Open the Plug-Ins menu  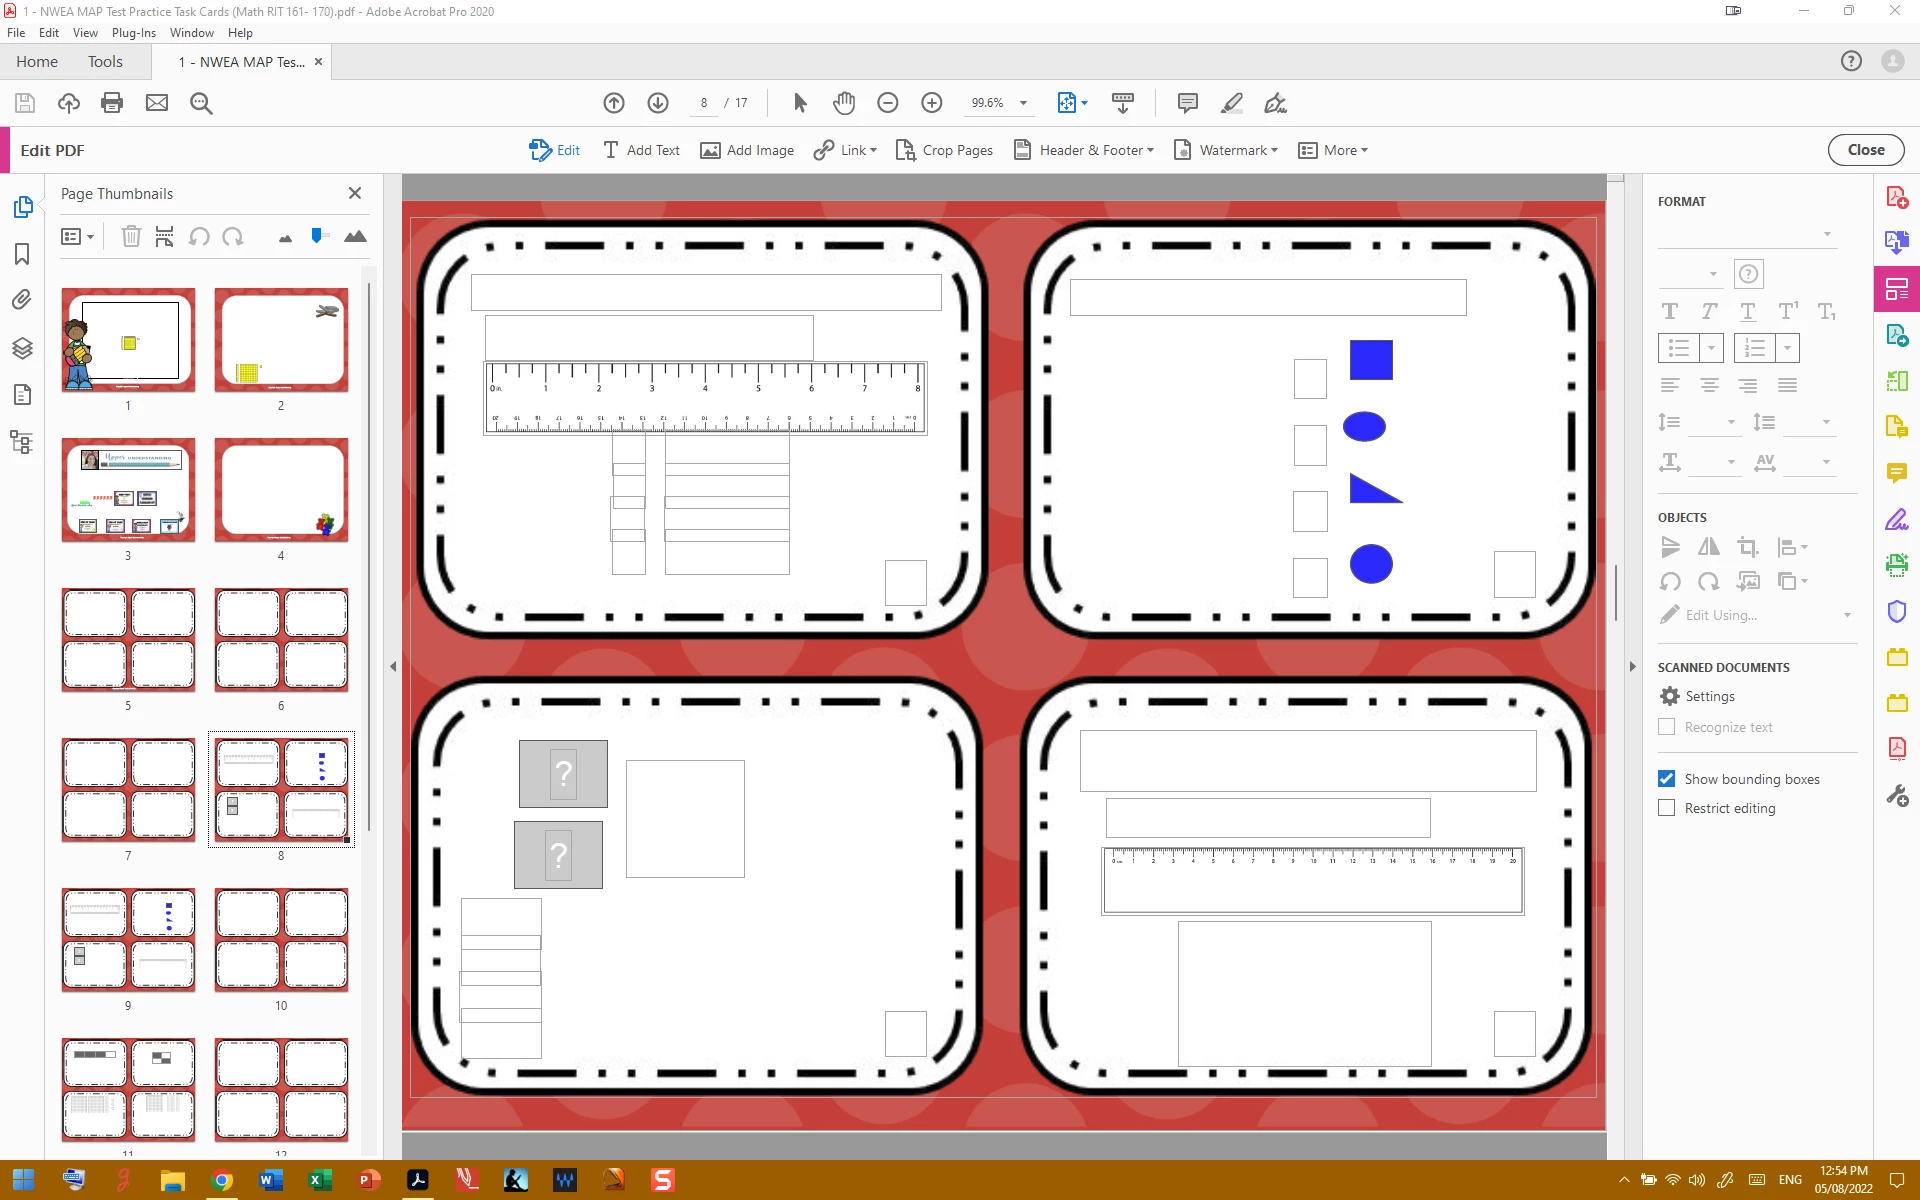coord(133,33)
